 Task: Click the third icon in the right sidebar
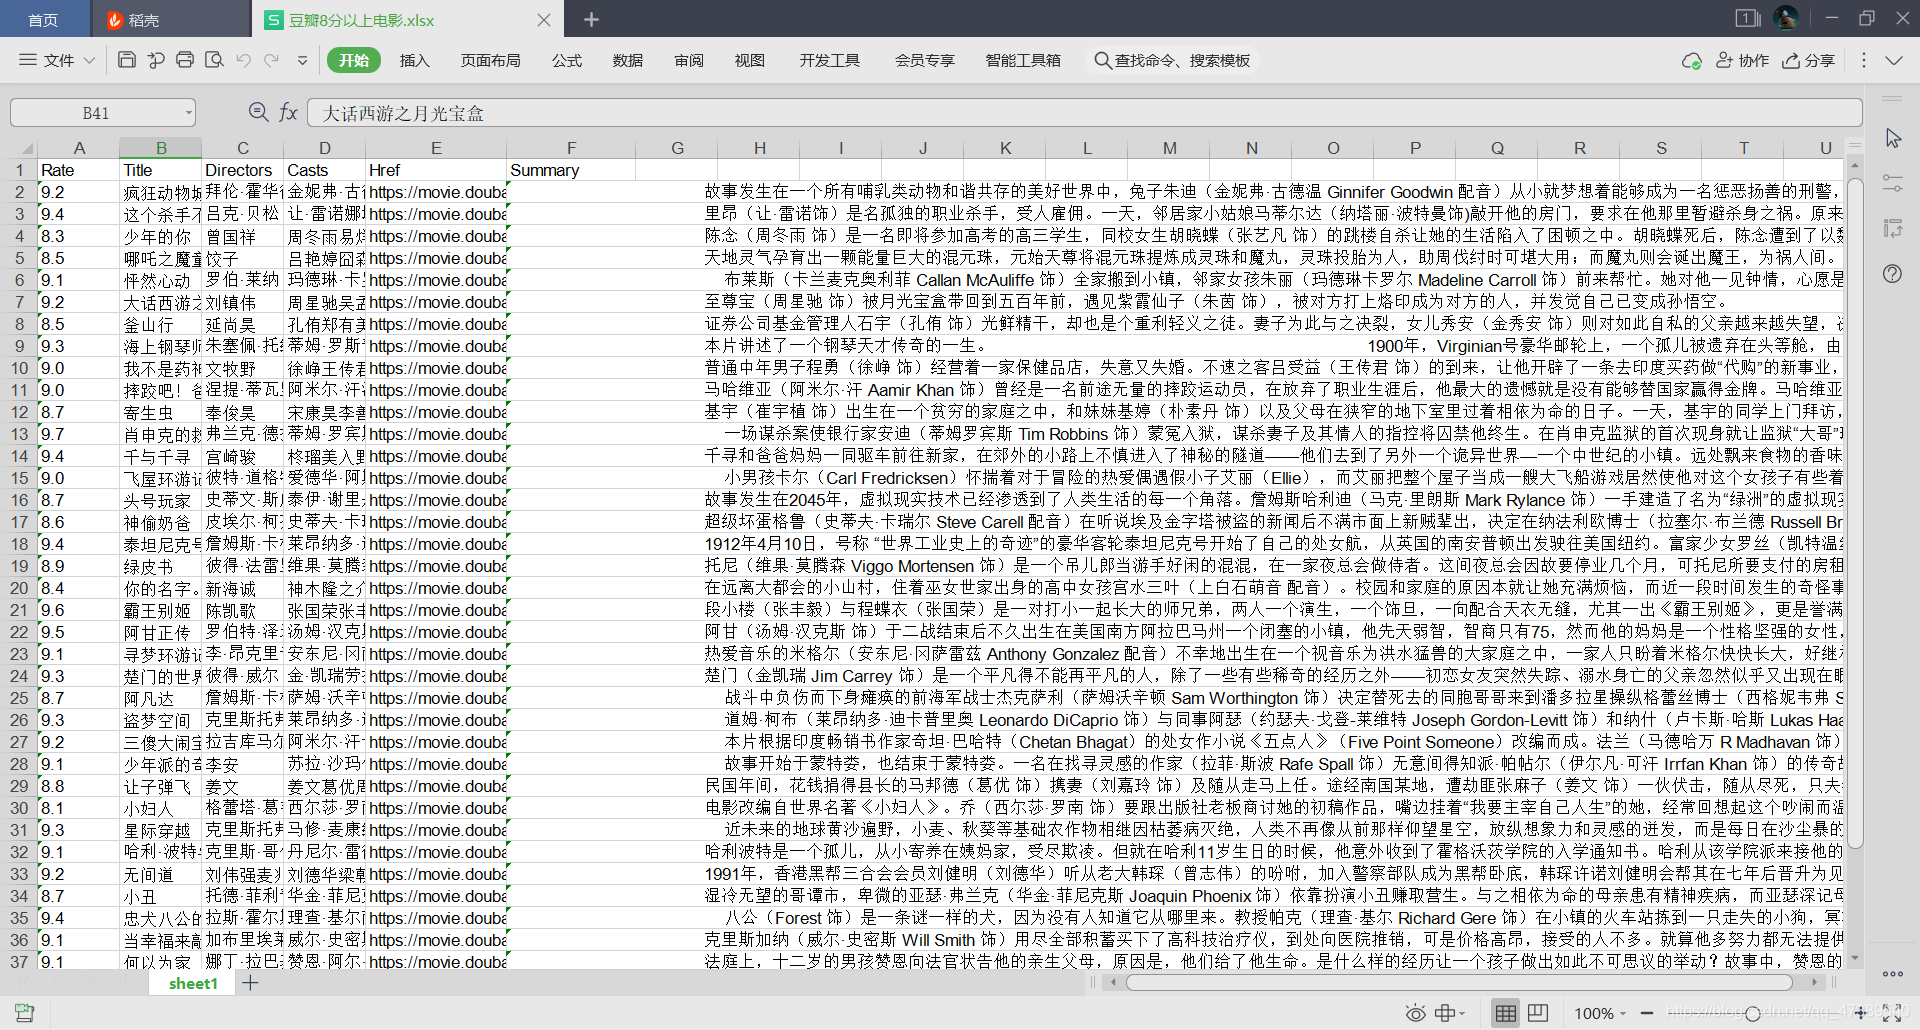[1892, 228]
